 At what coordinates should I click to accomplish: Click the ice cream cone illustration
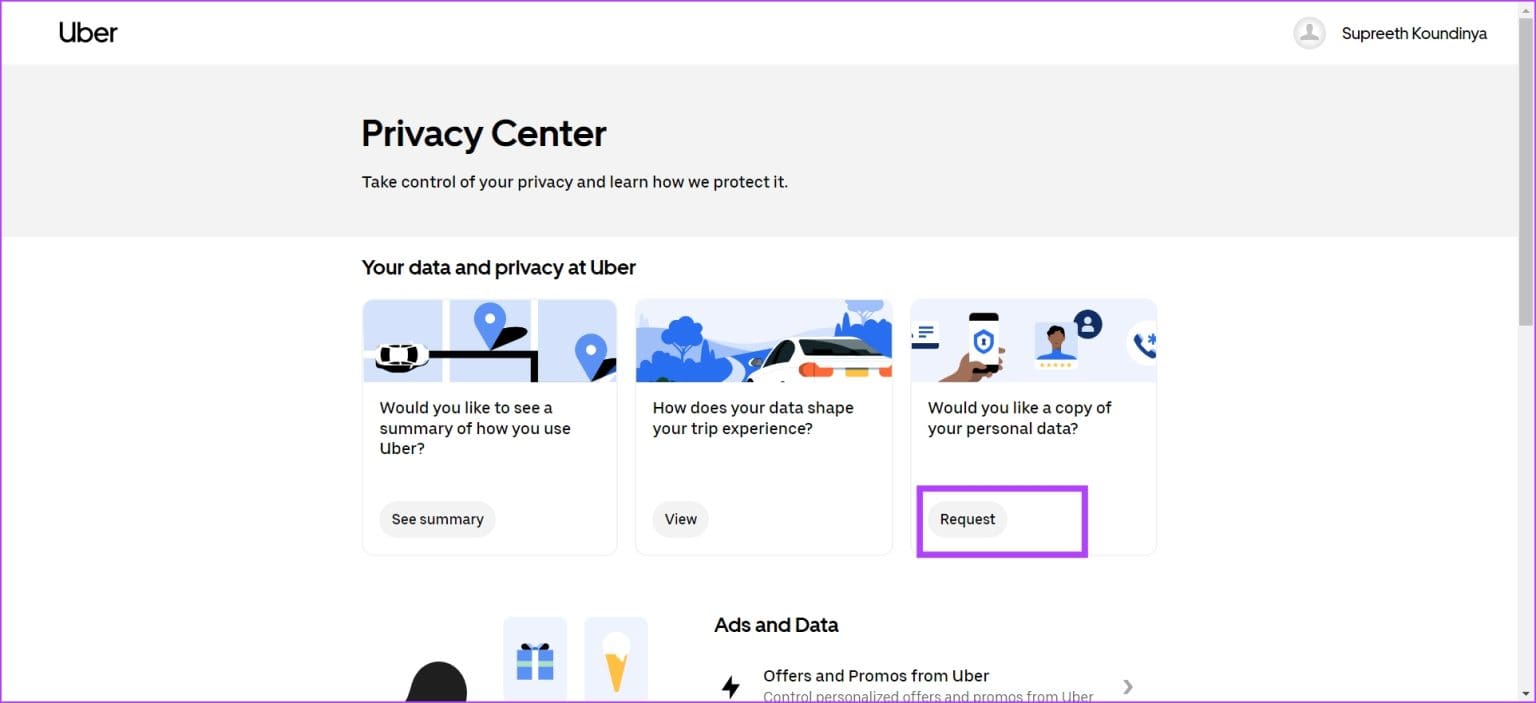(616, 661)
